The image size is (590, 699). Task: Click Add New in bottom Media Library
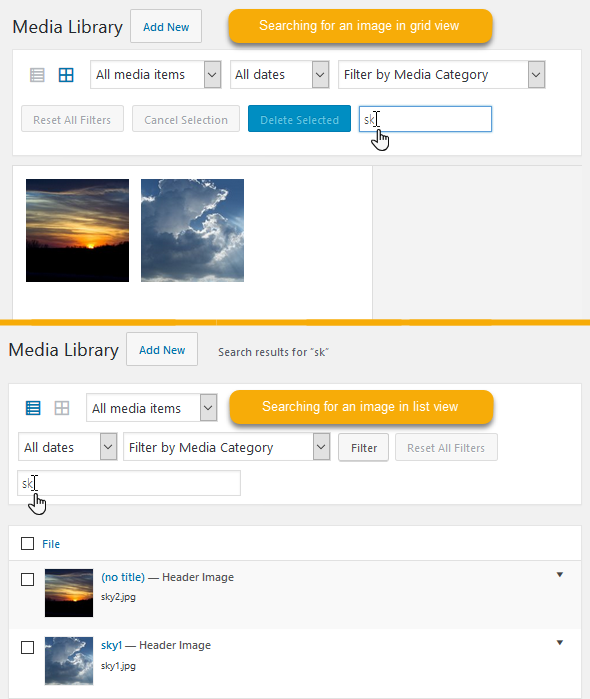pyautogui.click(x=162, y=350)
